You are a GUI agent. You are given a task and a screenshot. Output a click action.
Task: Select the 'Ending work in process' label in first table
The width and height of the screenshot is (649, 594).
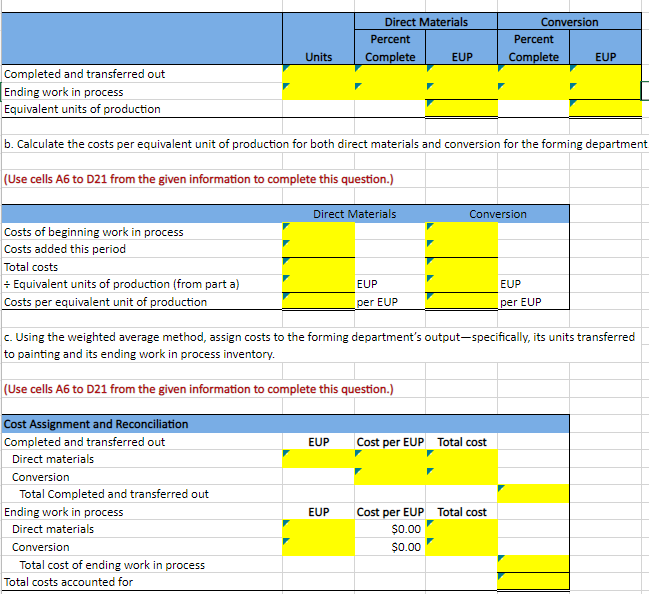63,91
